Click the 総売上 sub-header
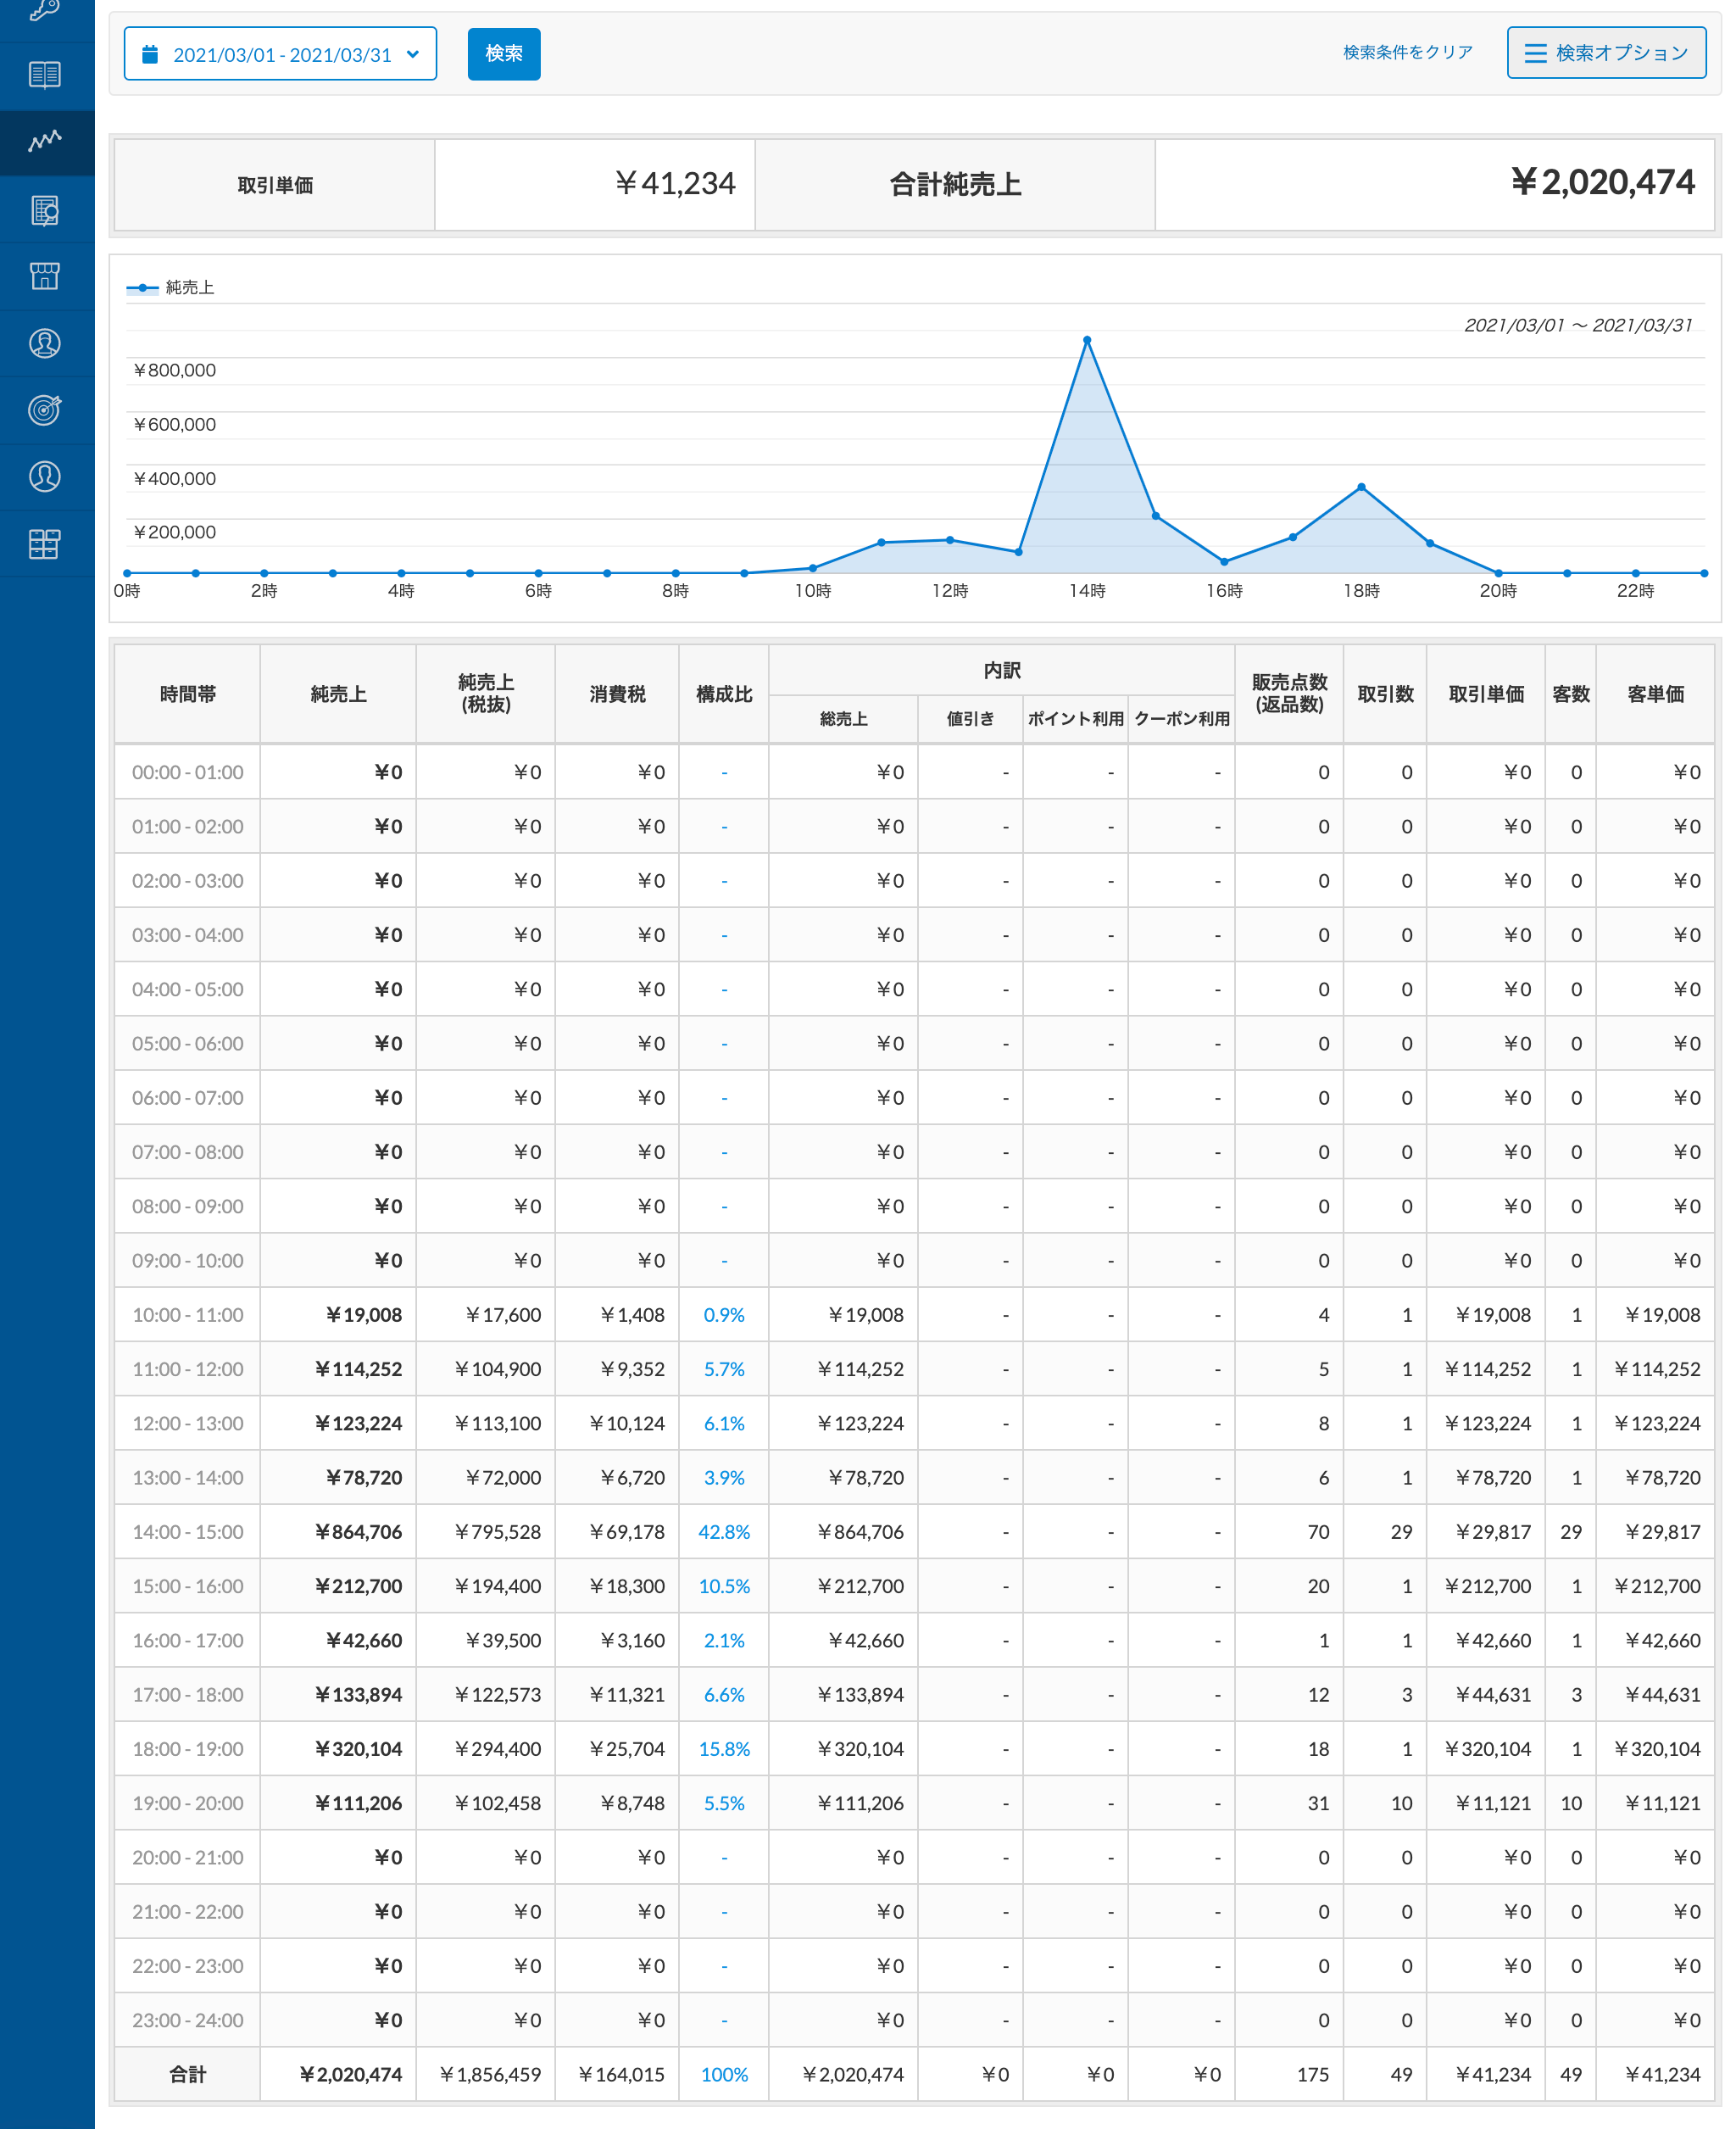The width and height of the screenshot is (1736, 2129). 843,719
